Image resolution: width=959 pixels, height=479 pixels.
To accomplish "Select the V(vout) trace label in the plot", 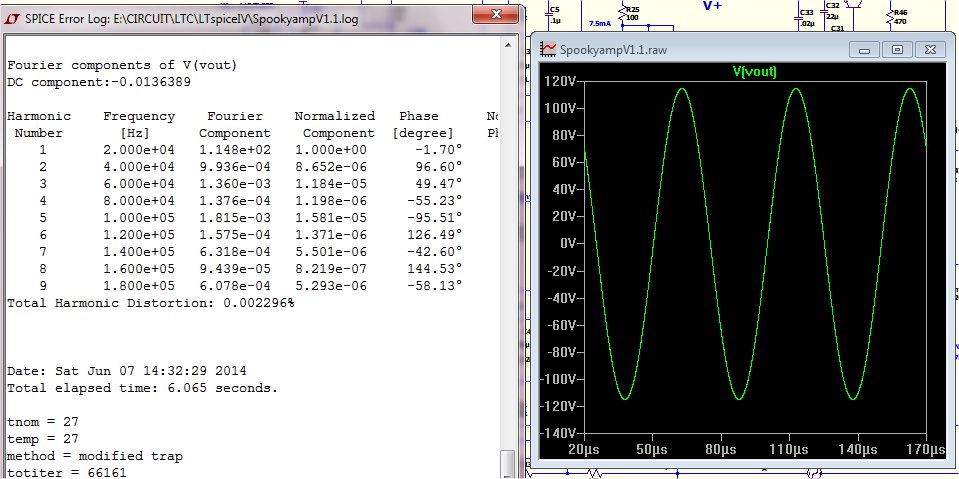I will pyautogui.click(x=754, y=72).
